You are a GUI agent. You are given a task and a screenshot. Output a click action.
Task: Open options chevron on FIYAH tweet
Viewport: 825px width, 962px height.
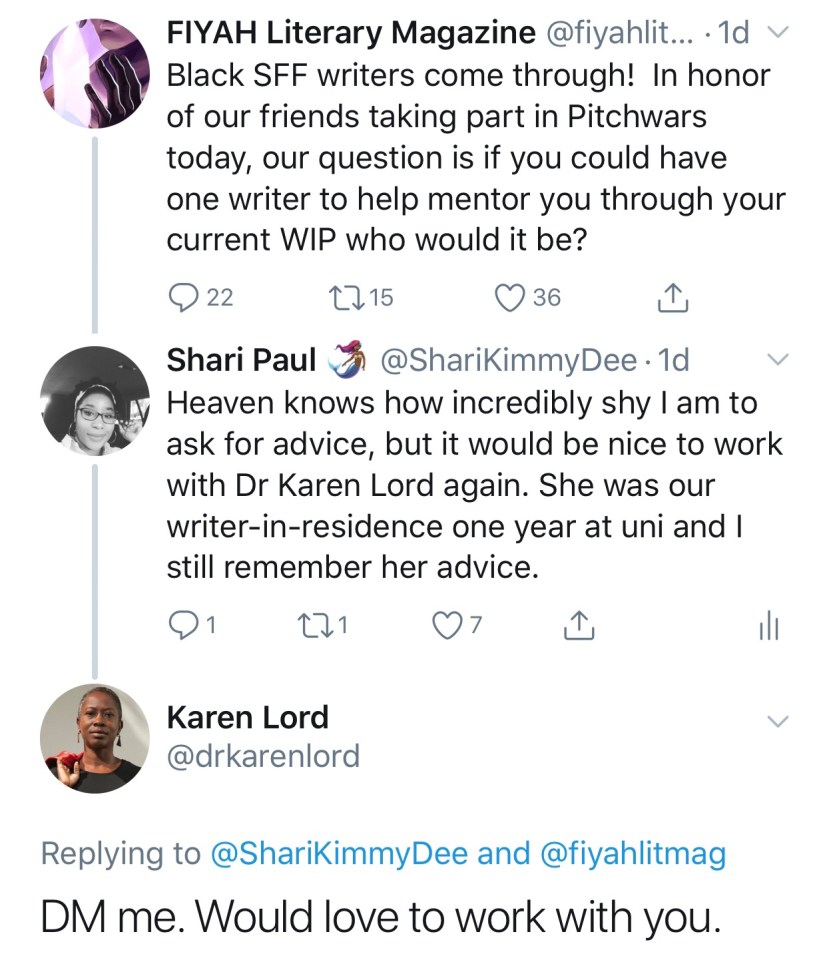778,34
